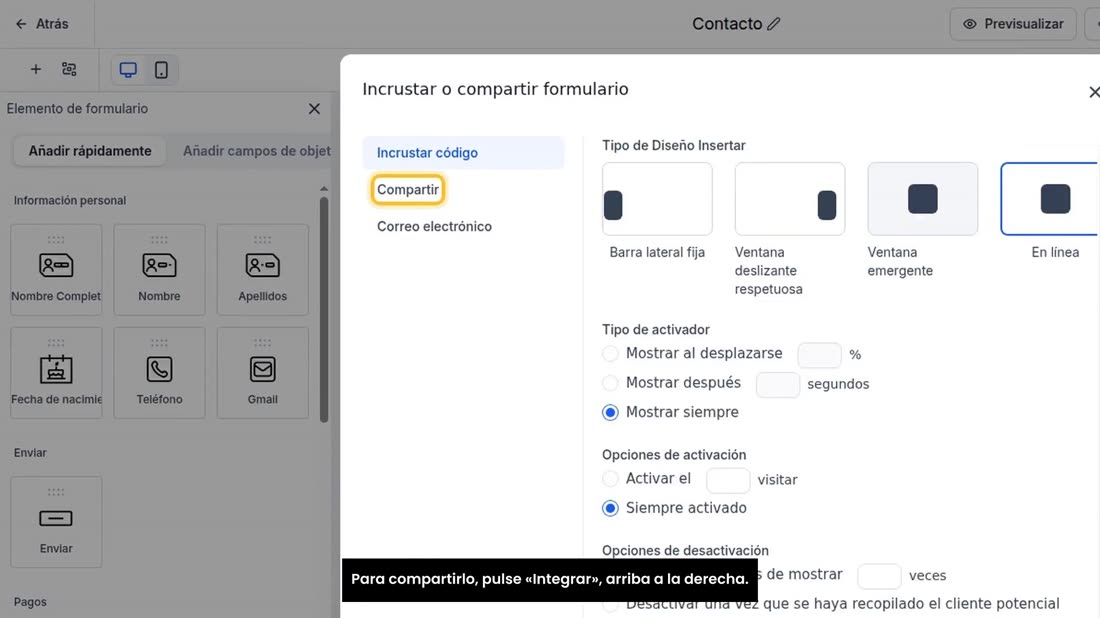Viewport: 1100px width, 618px height.
Task: Focus the visit number input
Action: click(x=728, y=480)
